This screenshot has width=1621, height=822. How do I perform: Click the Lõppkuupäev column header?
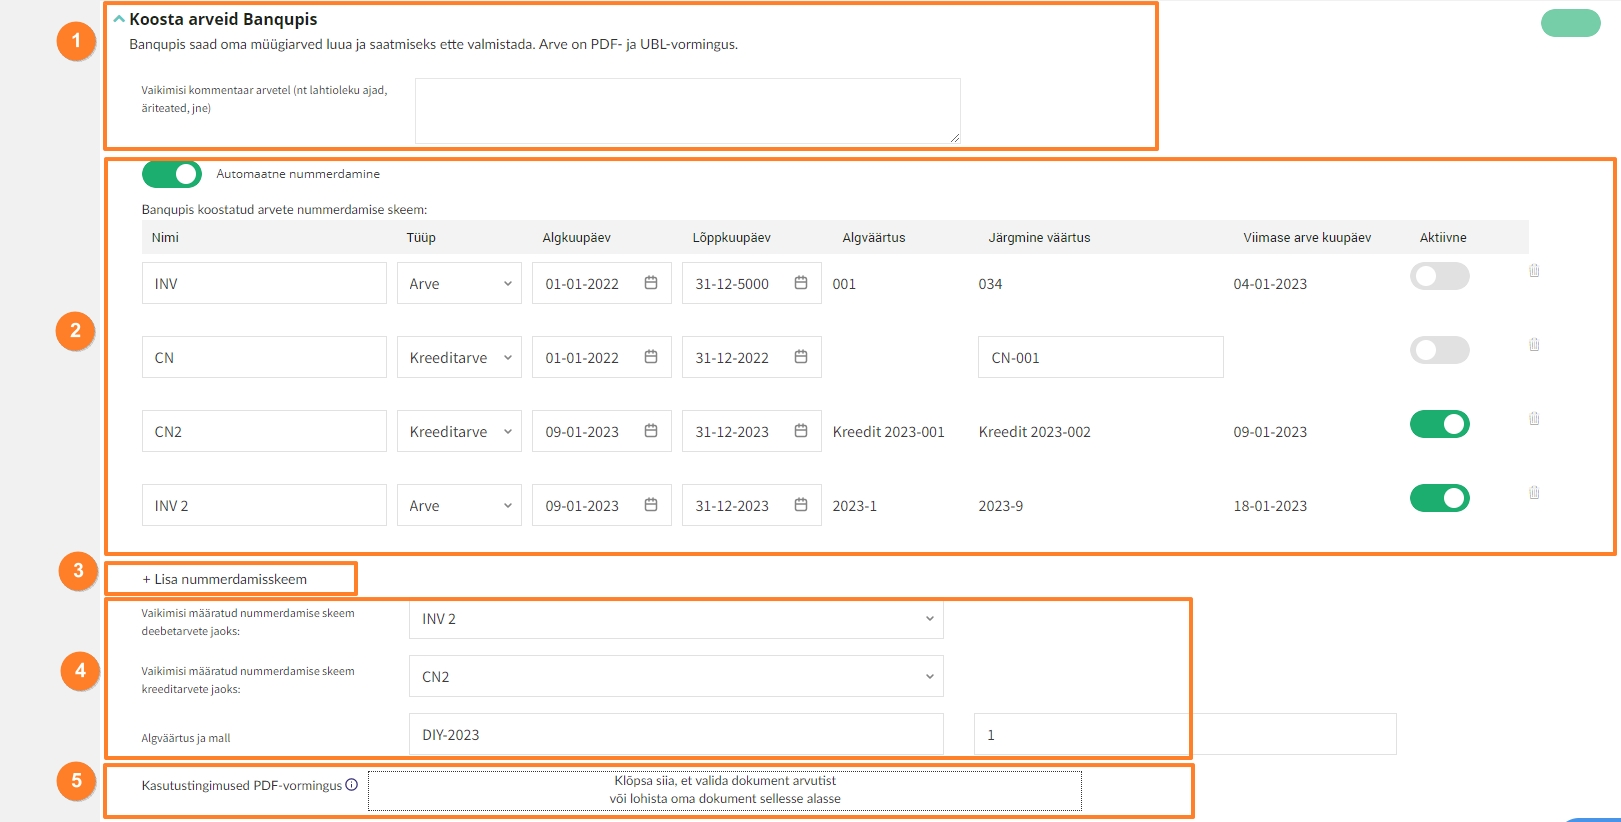731,237
